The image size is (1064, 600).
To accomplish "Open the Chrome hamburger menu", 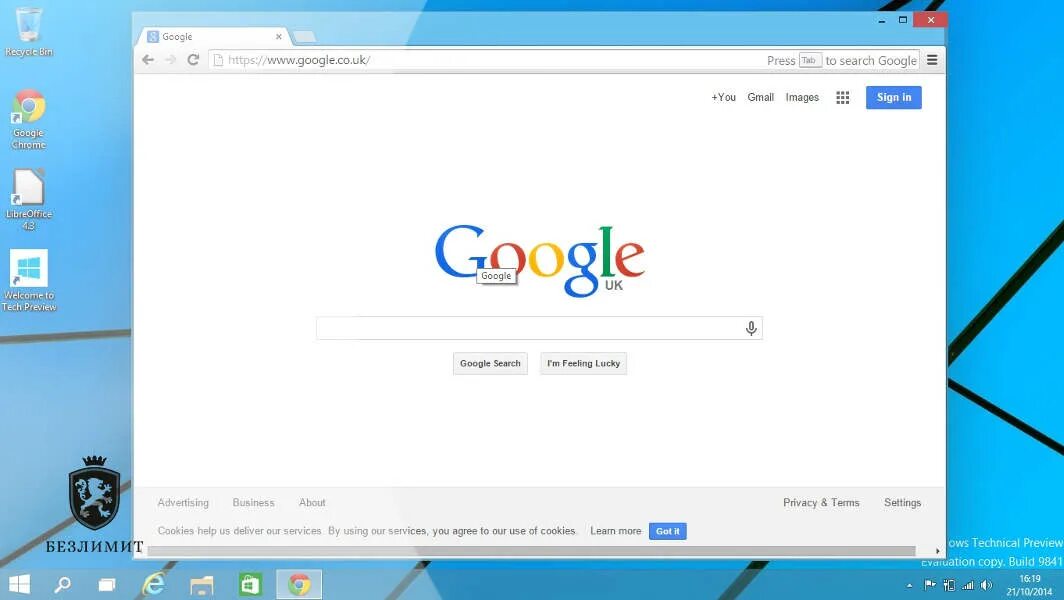I will 932,60.
